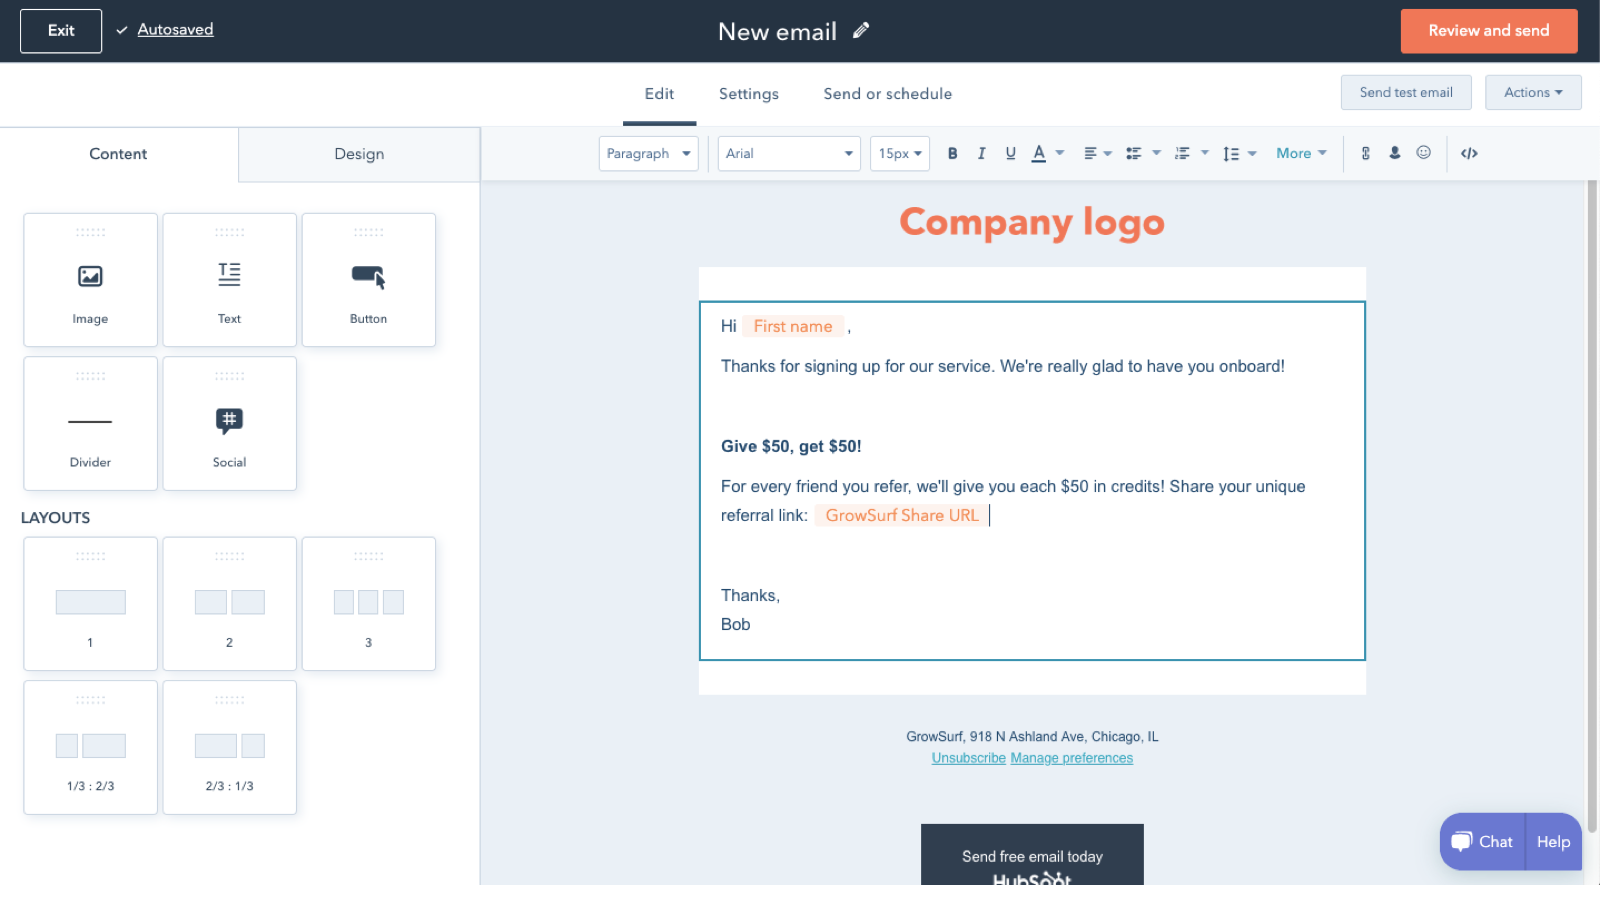The width and height of the screenshot is (1600, 900).
Task: Apply italic formatting
Action: pos(981,153)
